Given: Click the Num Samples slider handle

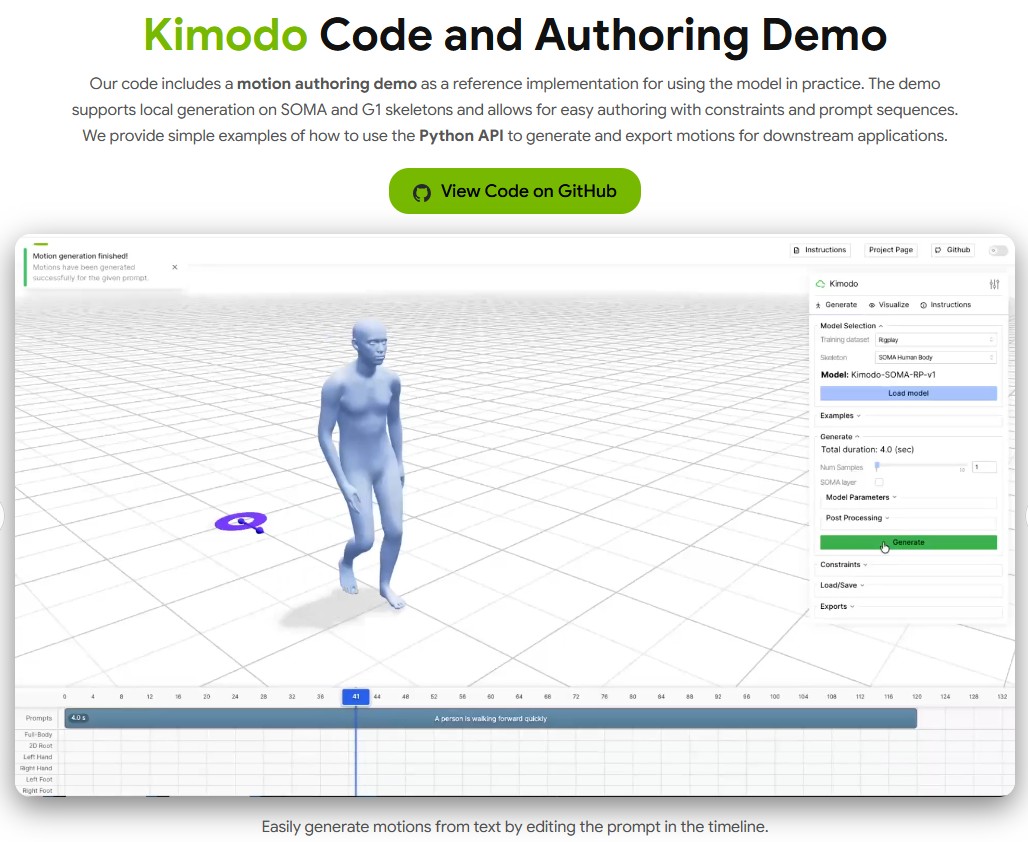Looking at the screenshot, I should pyautogui.click(x=877, y=466).
